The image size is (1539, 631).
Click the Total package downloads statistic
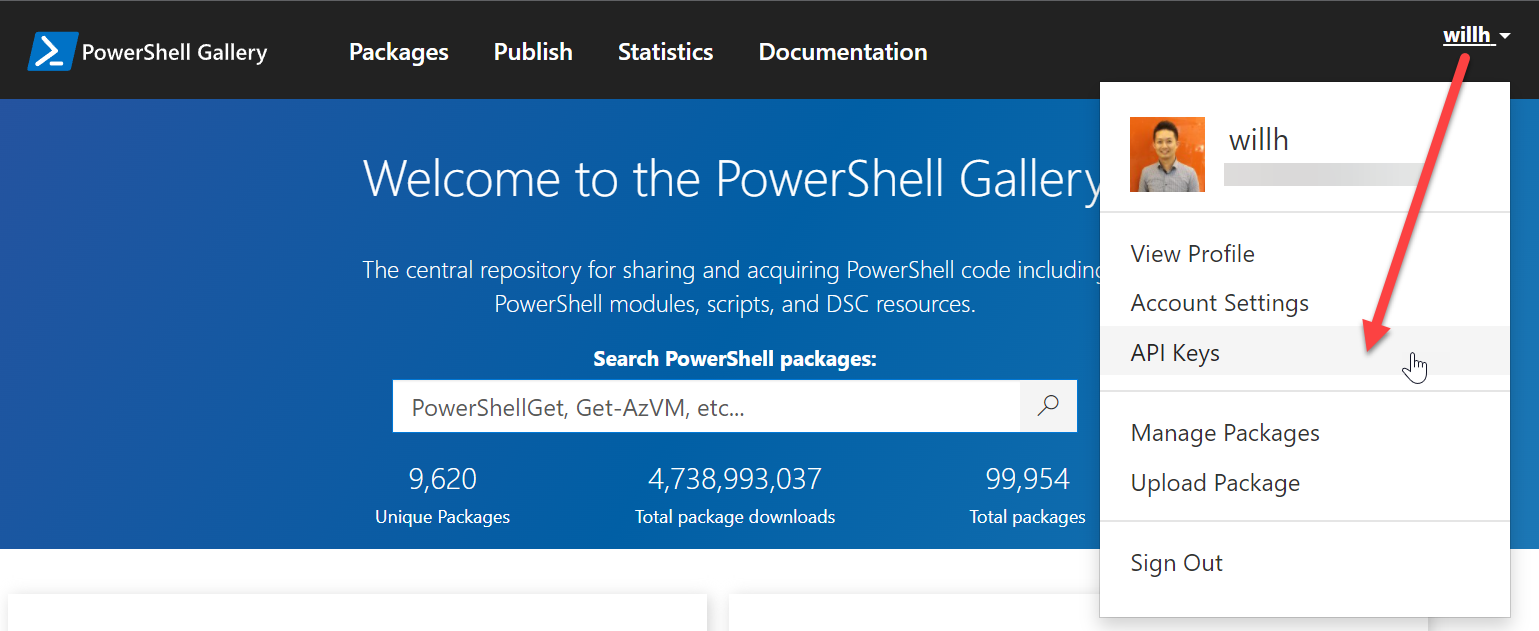point(735,496)
